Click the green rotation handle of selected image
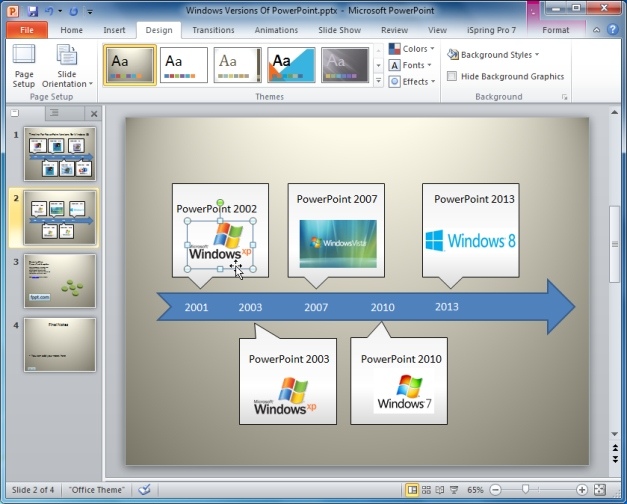The width and height of the screenshot is (627, 504). point(220,203)
